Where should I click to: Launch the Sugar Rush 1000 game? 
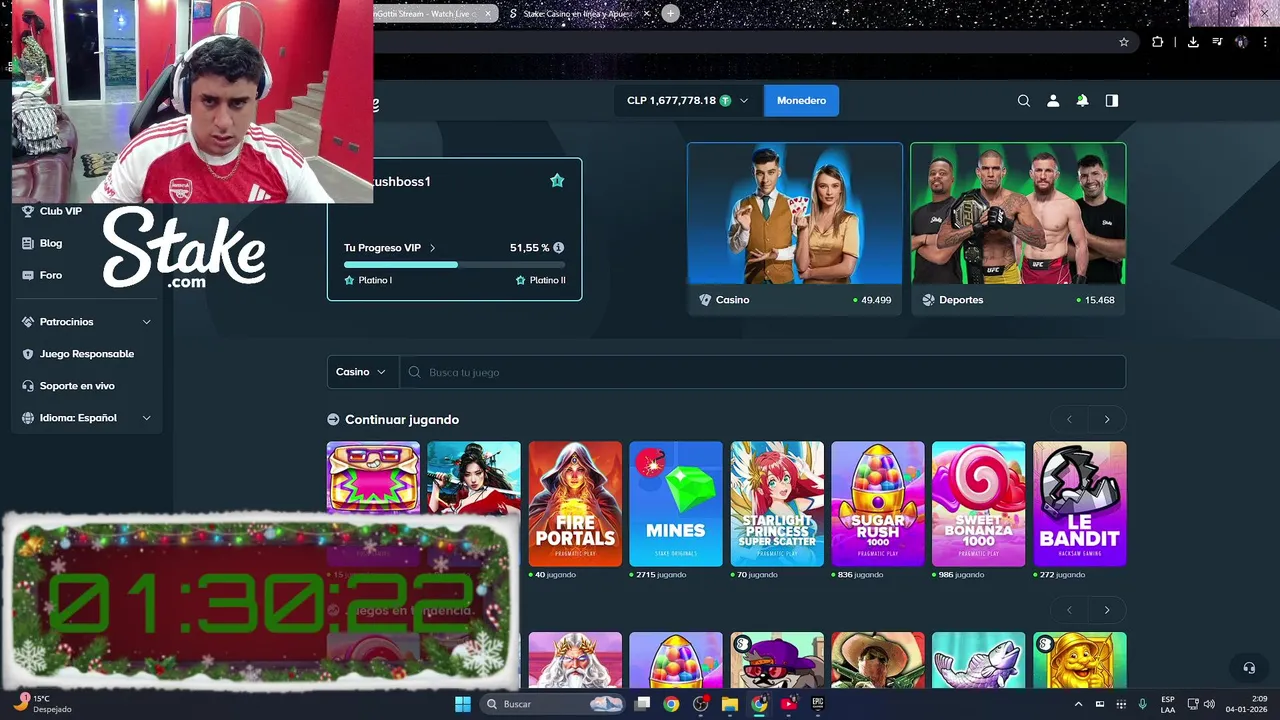(x=878, y=504)
